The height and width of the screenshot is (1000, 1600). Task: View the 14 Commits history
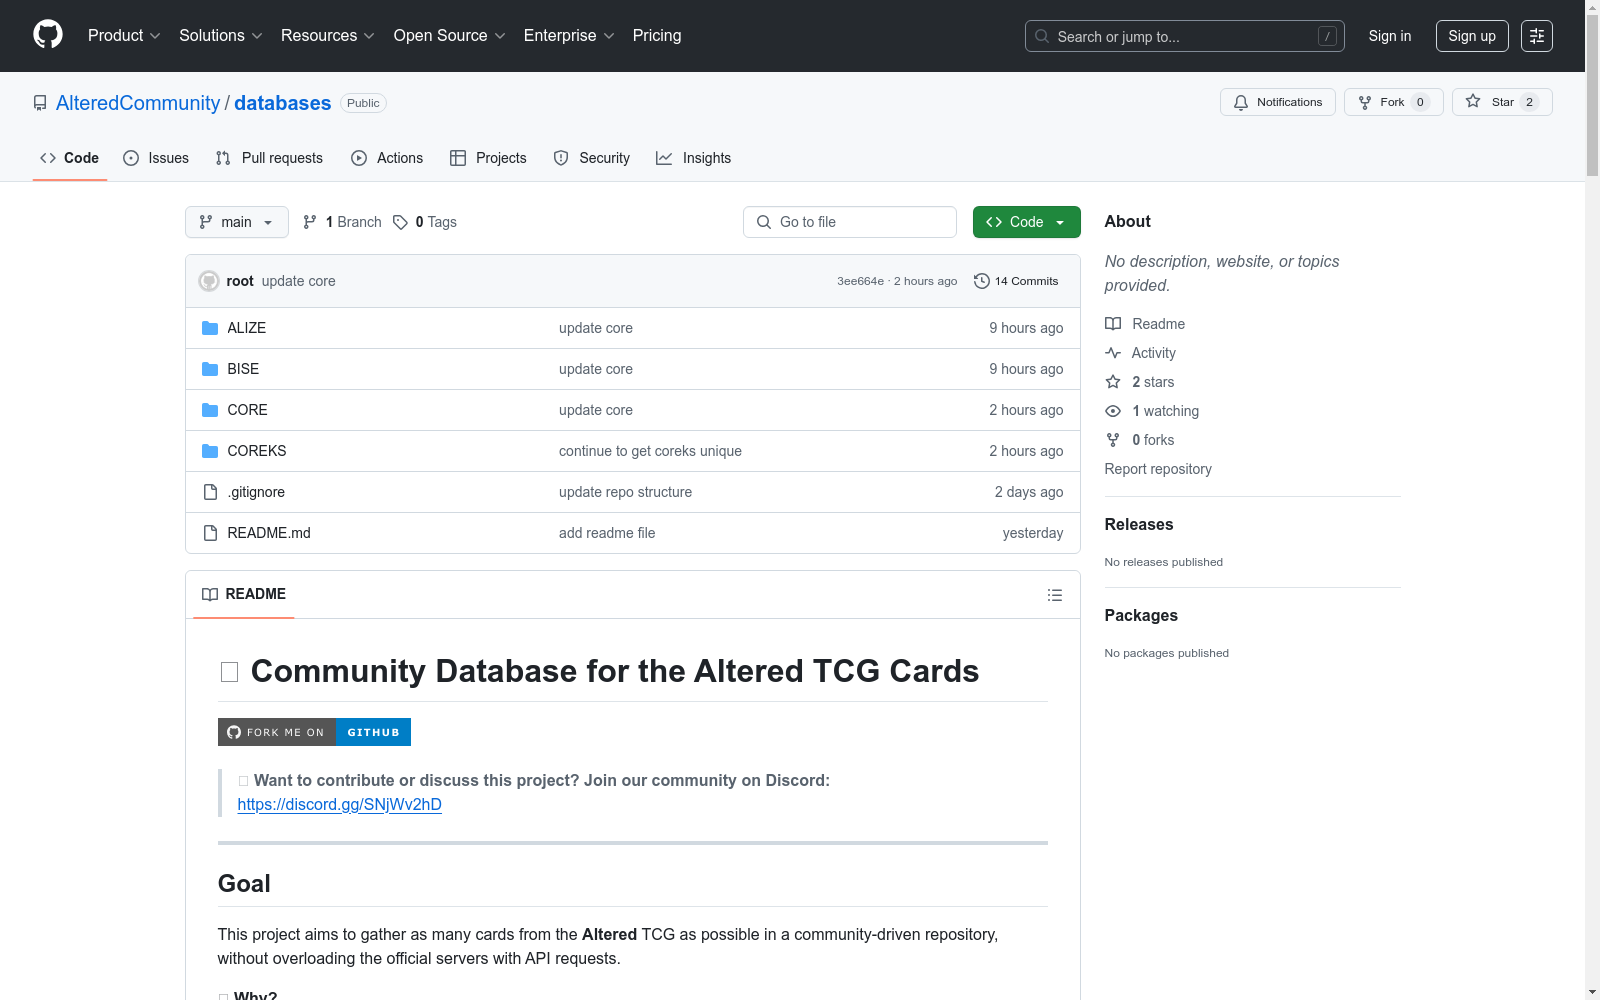point(1016,281)
